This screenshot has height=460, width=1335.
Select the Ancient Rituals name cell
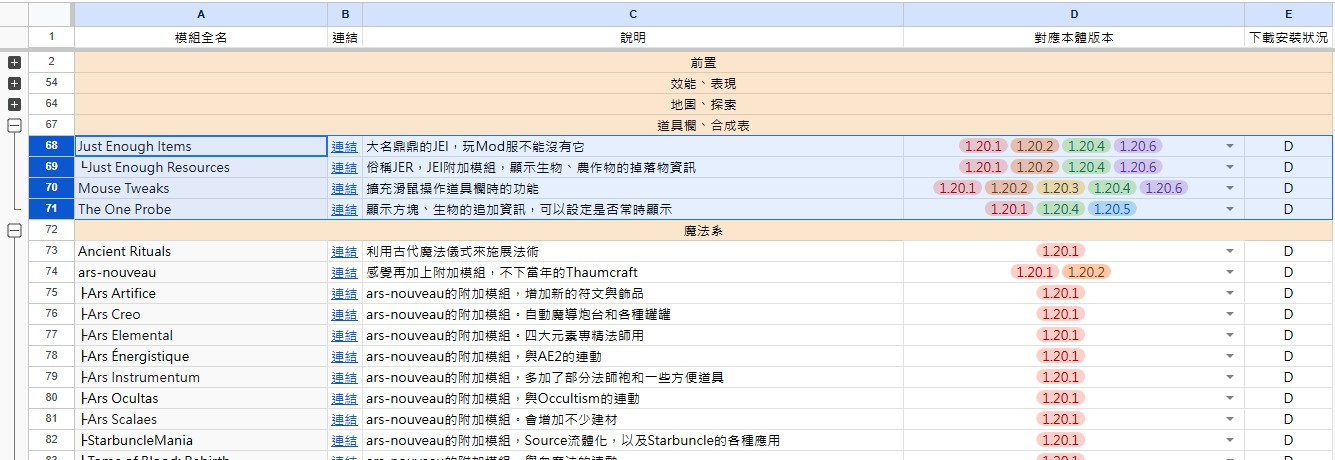click(201, 252)
